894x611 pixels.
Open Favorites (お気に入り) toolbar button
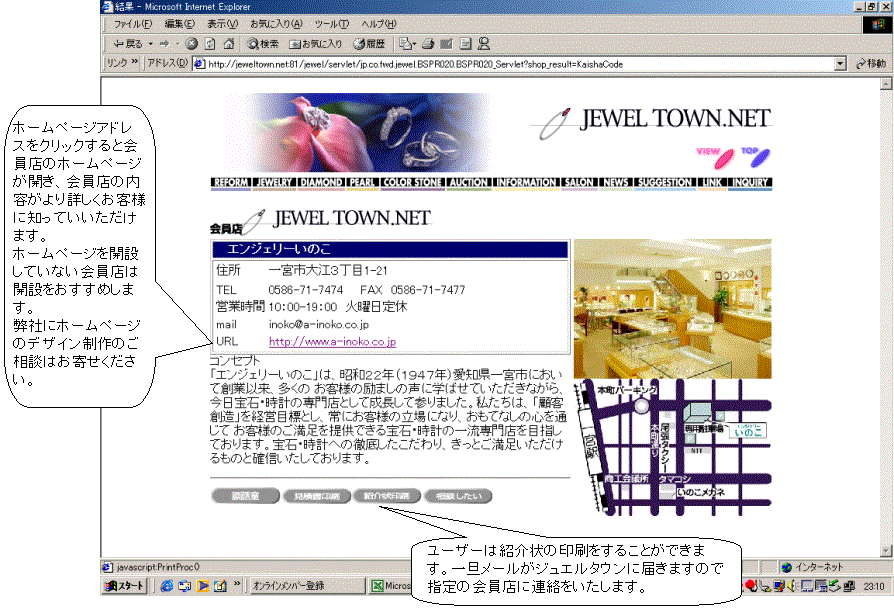[316, 43]
